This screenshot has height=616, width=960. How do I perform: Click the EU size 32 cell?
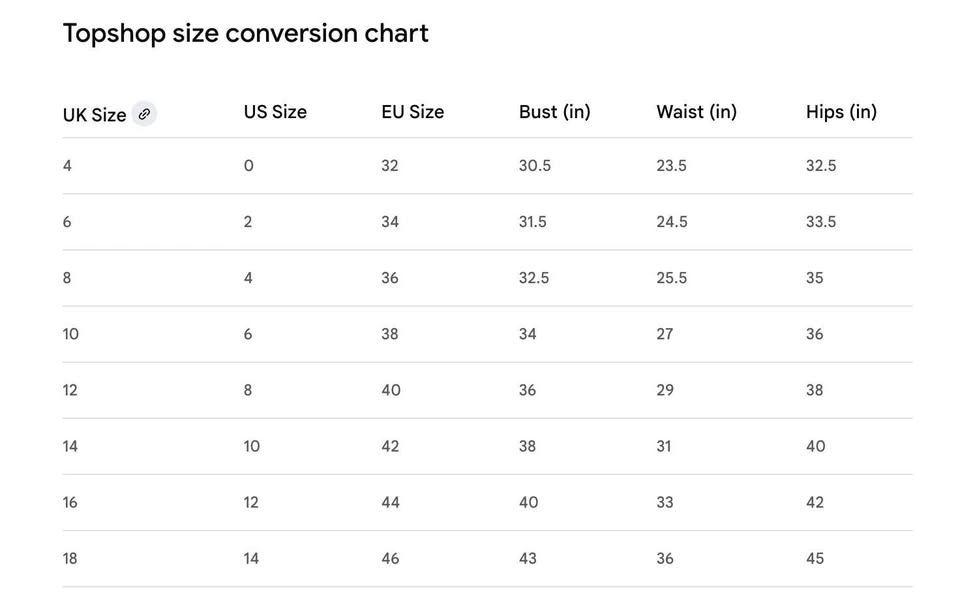[390, 166]
